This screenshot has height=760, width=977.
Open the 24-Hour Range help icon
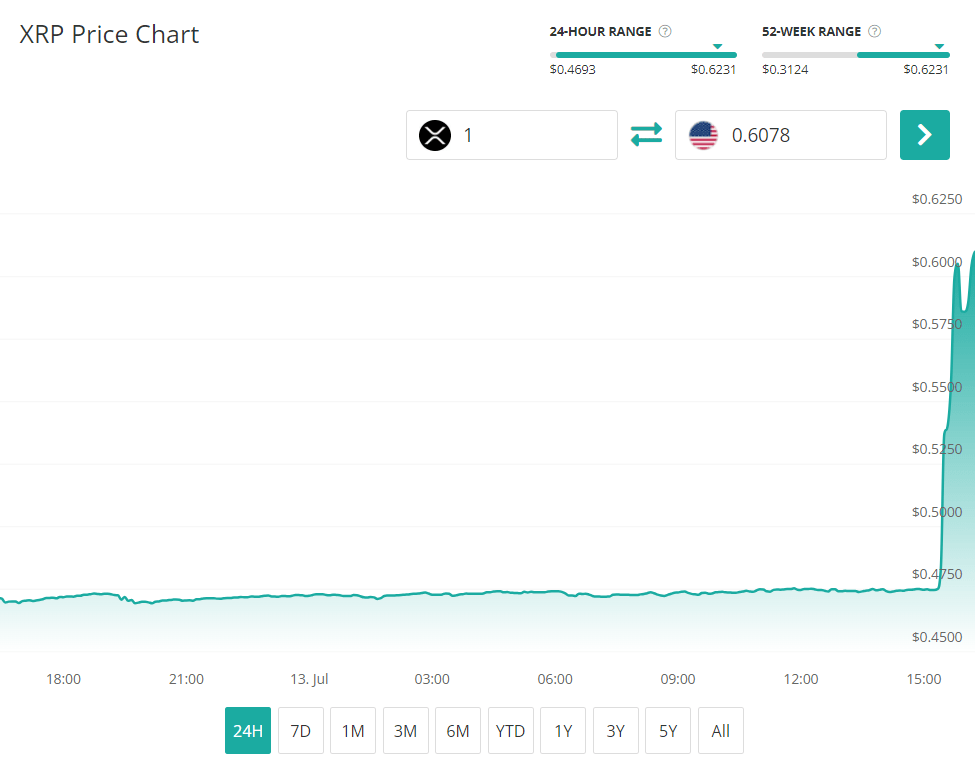click(665, 32)
